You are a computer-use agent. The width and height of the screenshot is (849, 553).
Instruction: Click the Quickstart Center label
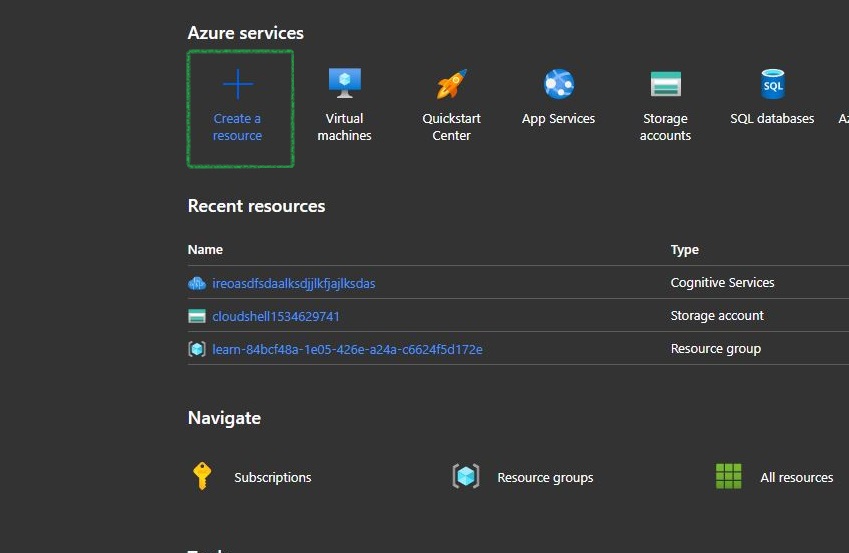[452, 127]
